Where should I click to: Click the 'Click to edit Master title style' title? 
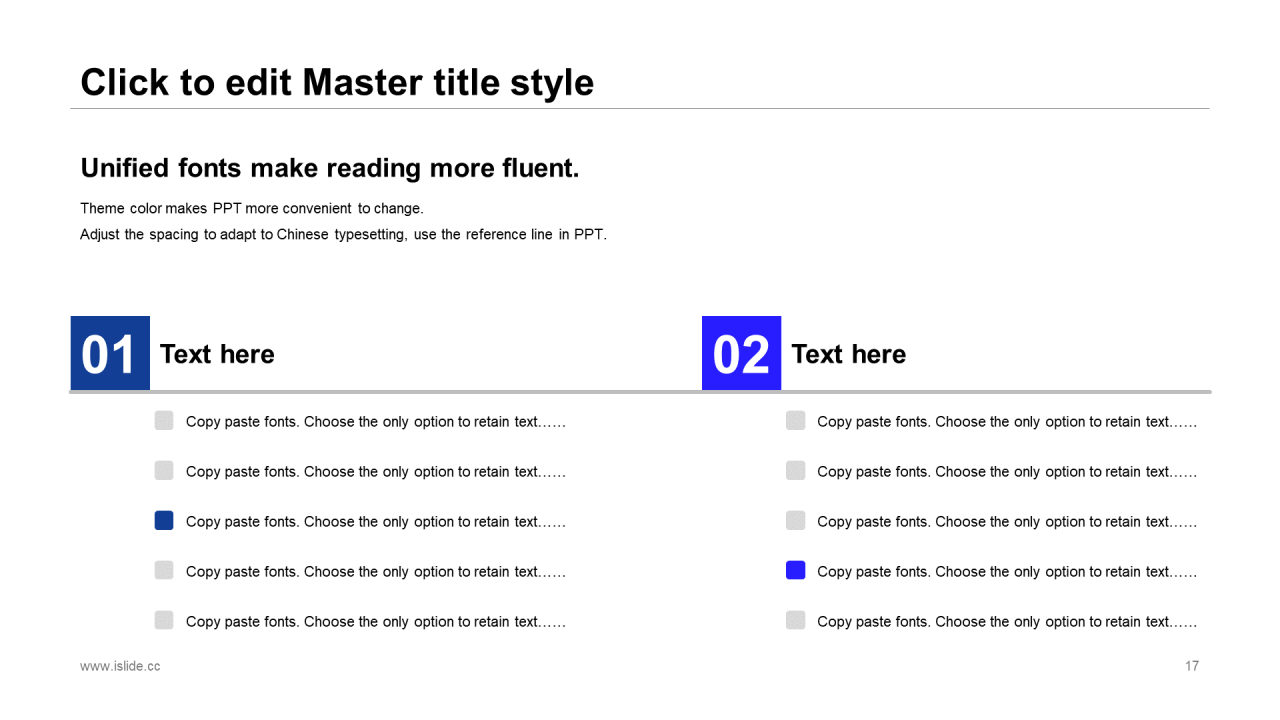click(337, 82)
